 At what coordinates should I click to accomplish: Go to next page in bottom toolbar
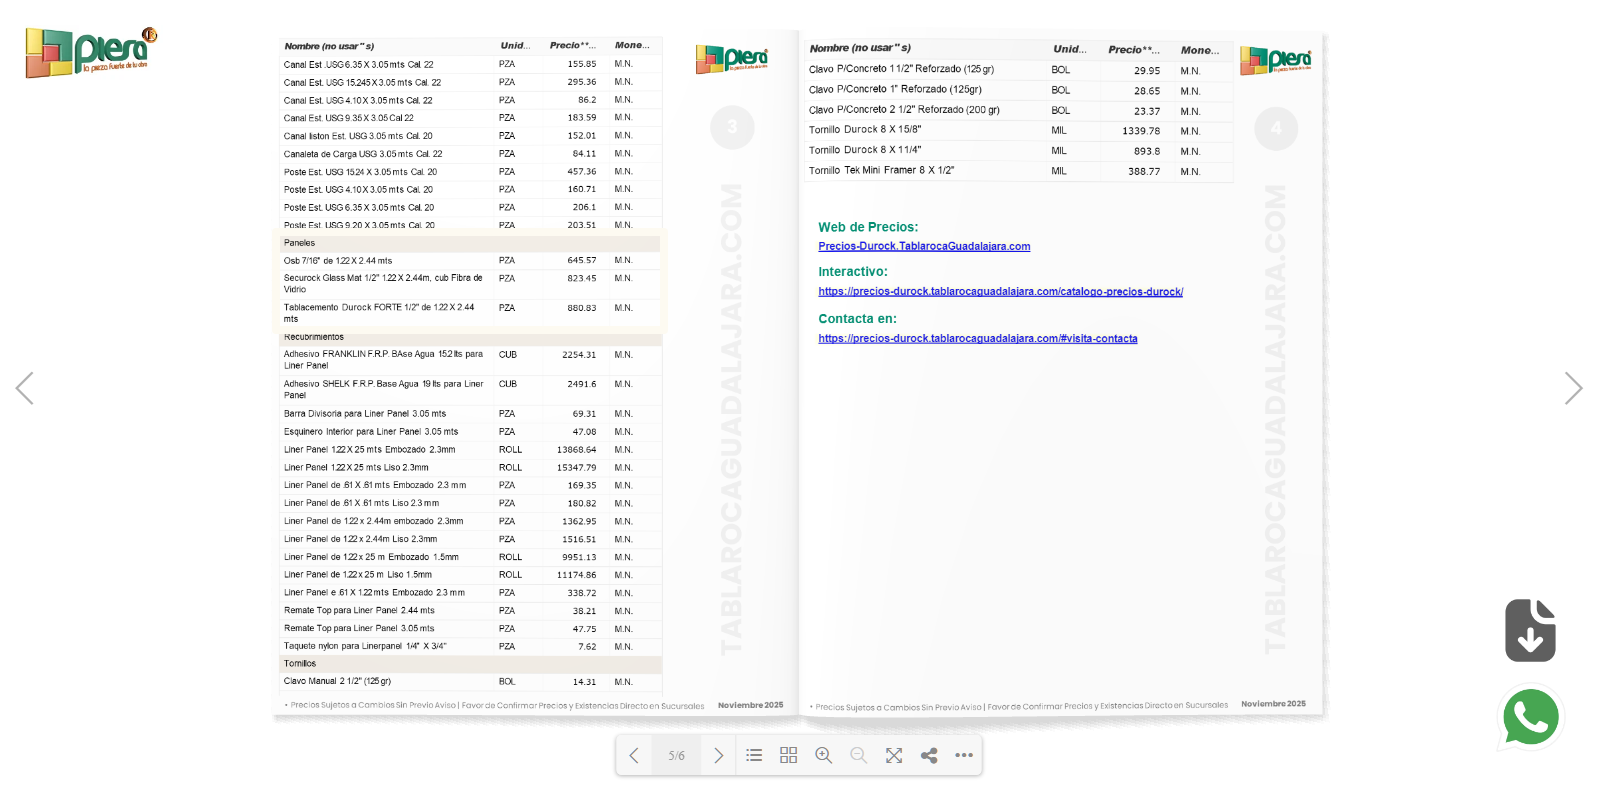tap(718, 756)
